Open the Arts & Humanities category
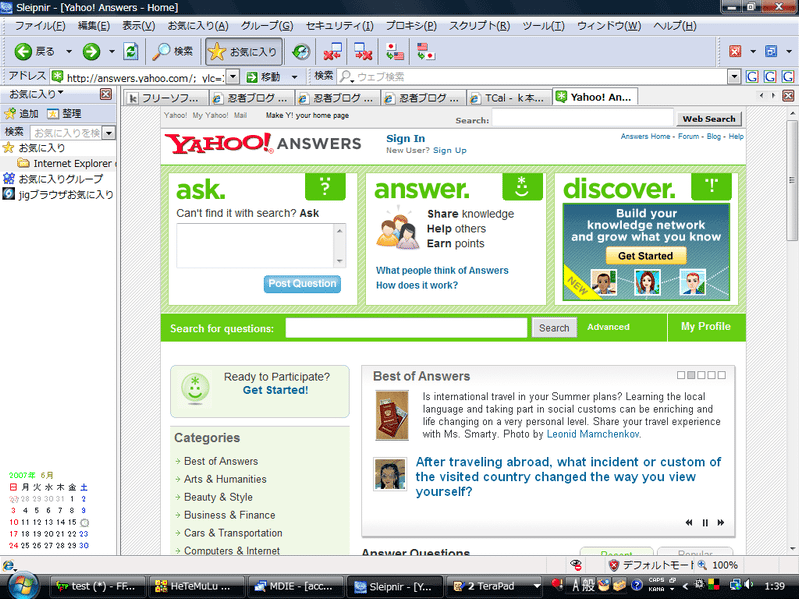The image size is (799, 599). coord(225,479)
